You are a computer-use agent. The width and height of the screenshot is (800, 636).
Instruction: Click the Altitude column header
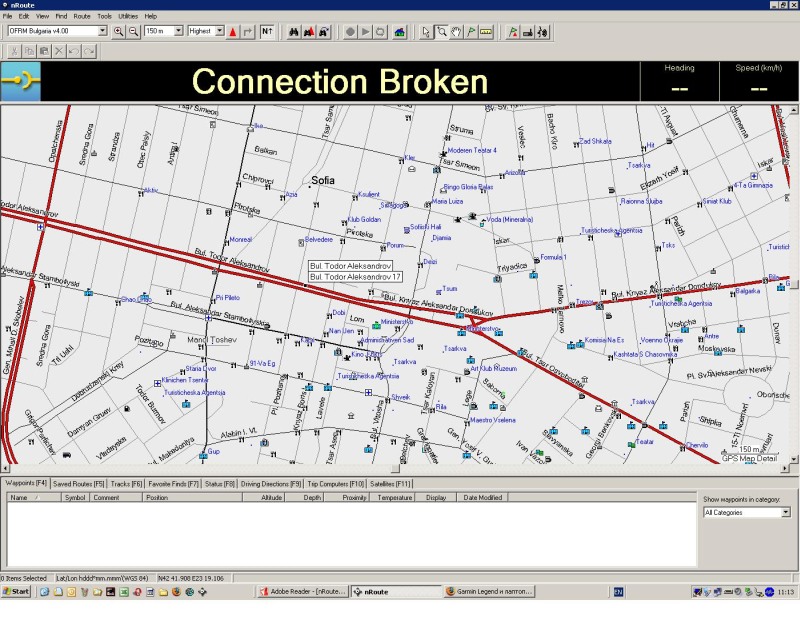pyautogui.click(x=263, y=497)
